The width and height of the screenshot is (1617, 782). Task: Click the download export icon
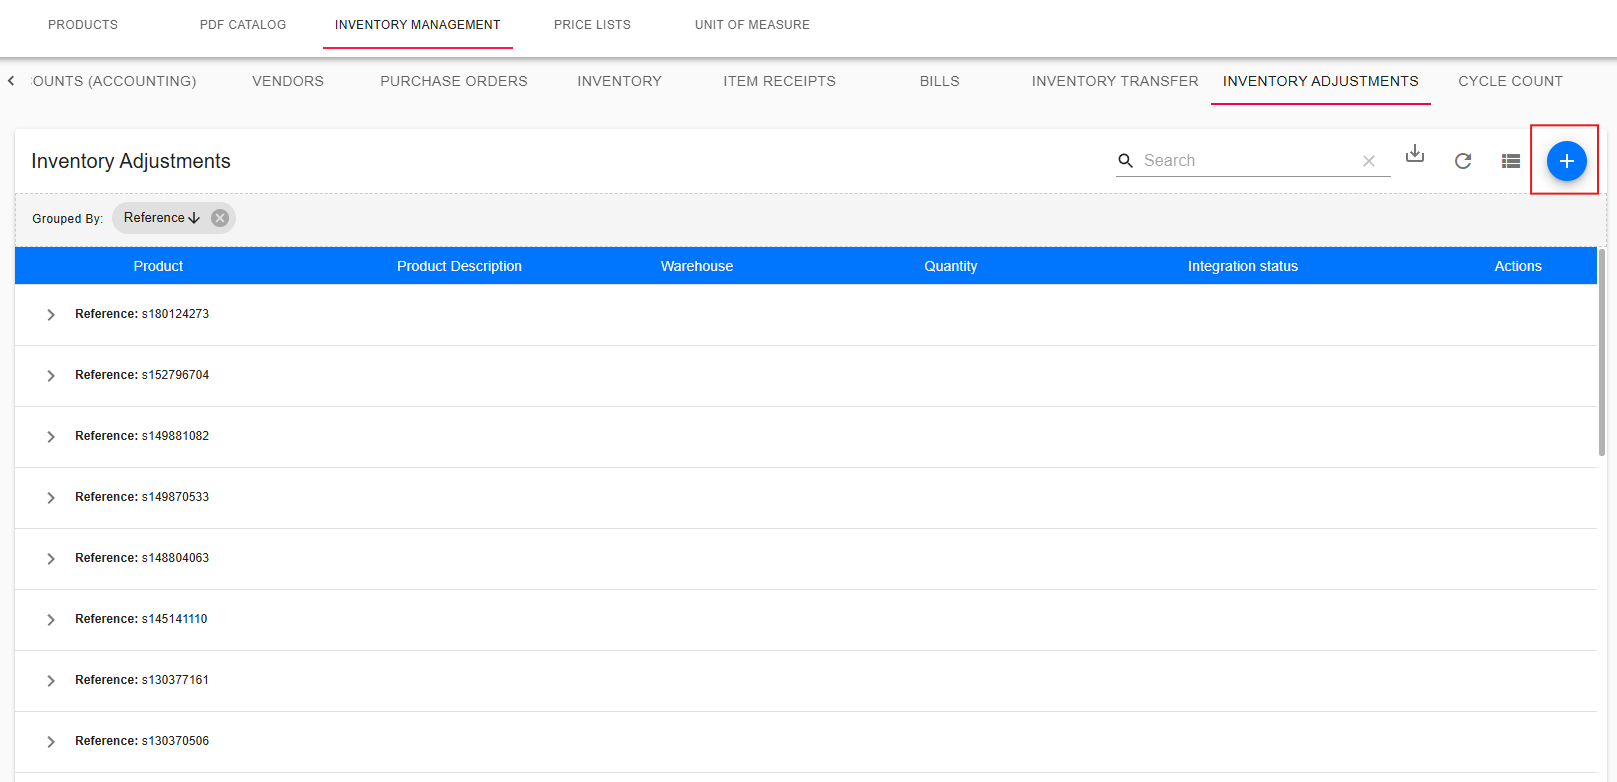click(1414, 154)
